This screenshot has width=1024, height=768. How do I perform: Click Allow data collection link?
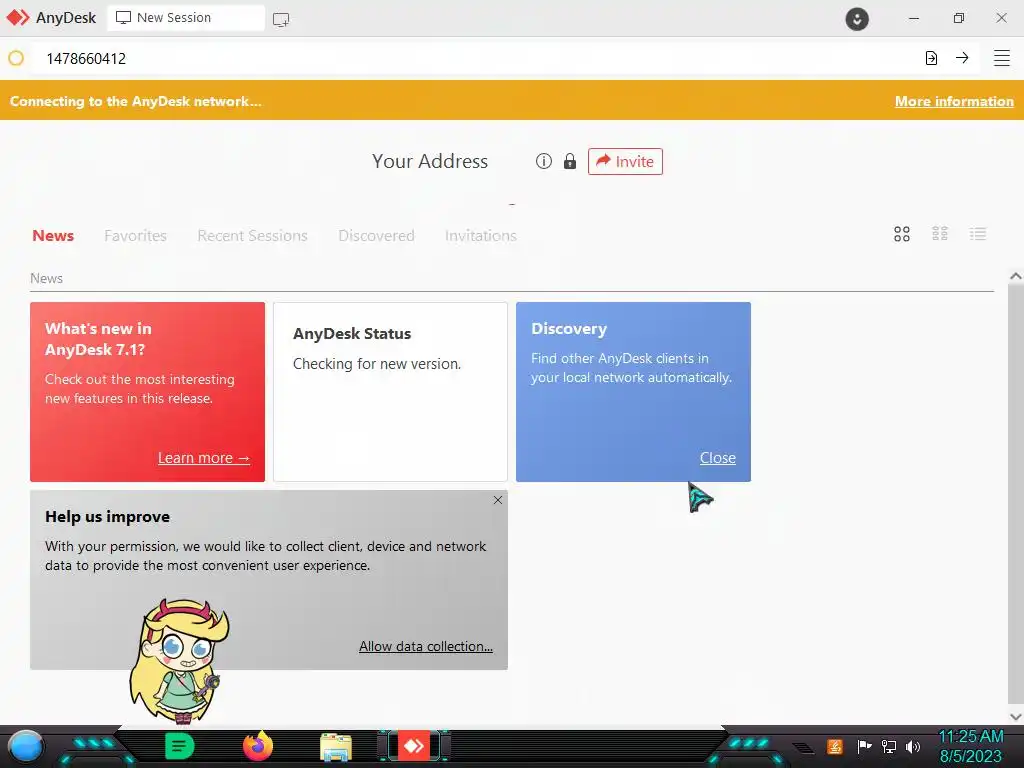point(426,646)
